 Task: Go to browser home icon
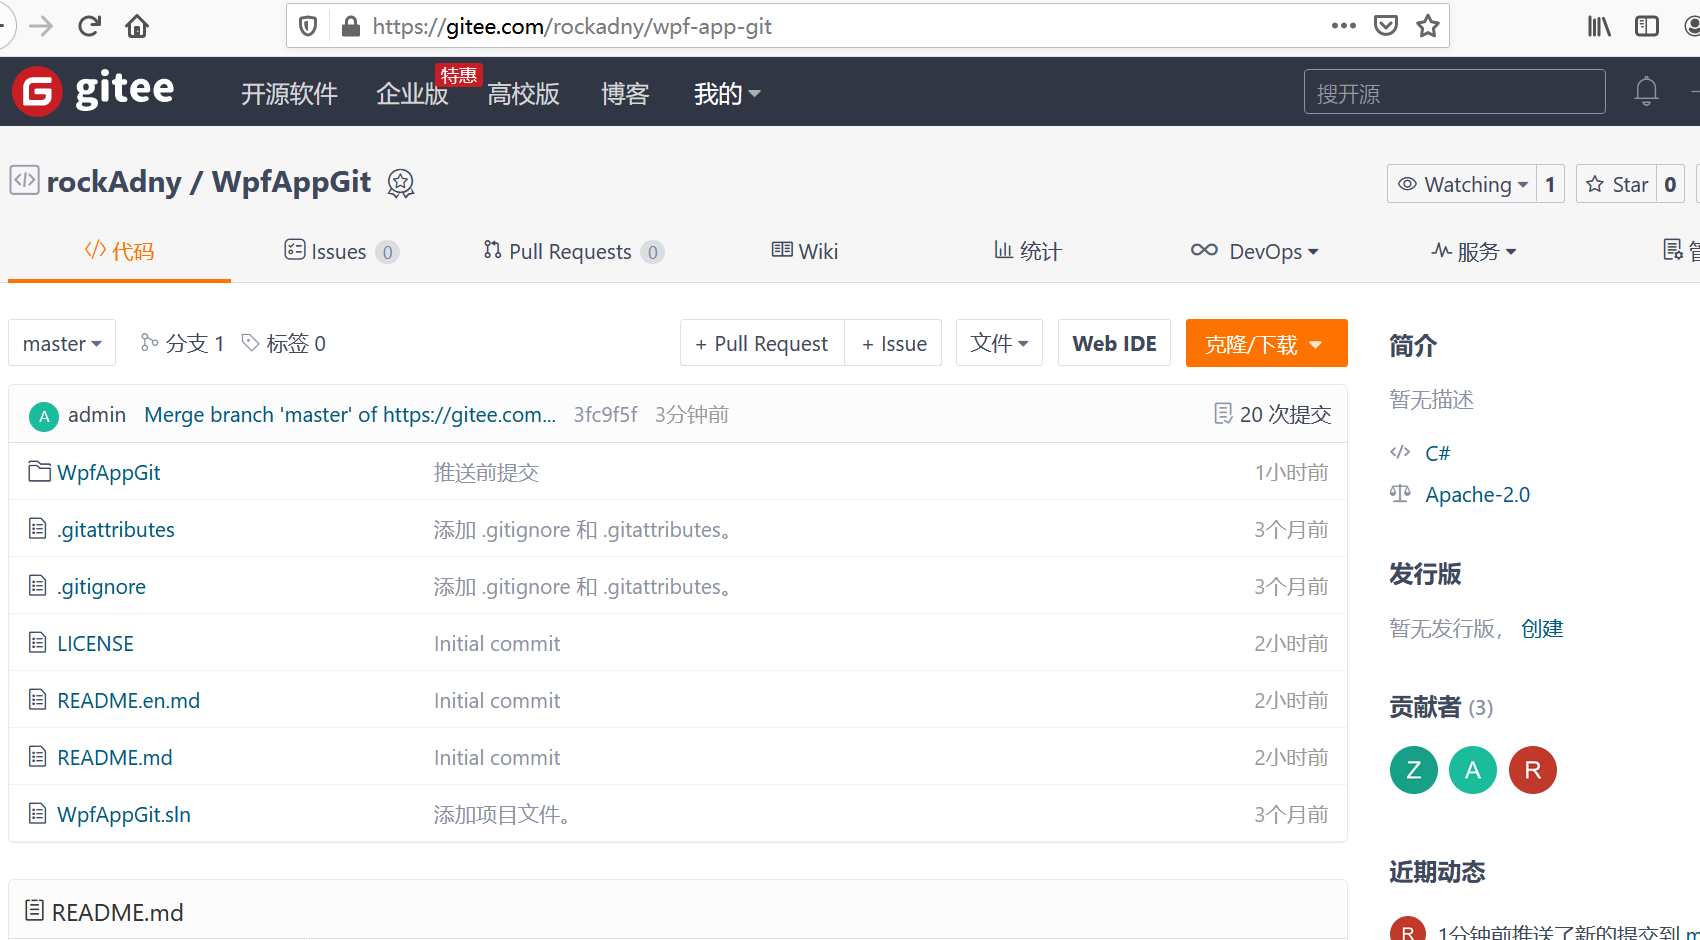137,26
